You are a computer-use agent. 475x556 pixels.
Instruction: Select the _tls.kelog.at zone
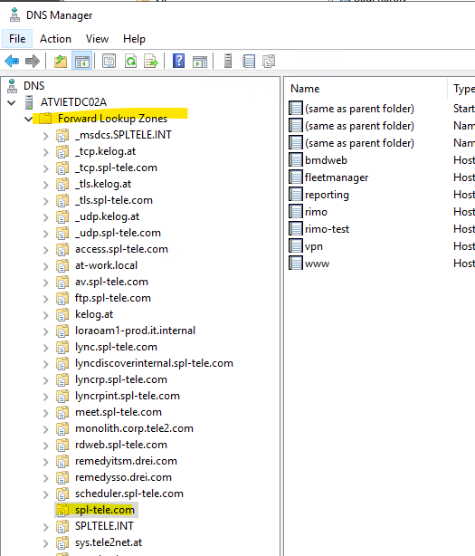[x=103, y=184]
